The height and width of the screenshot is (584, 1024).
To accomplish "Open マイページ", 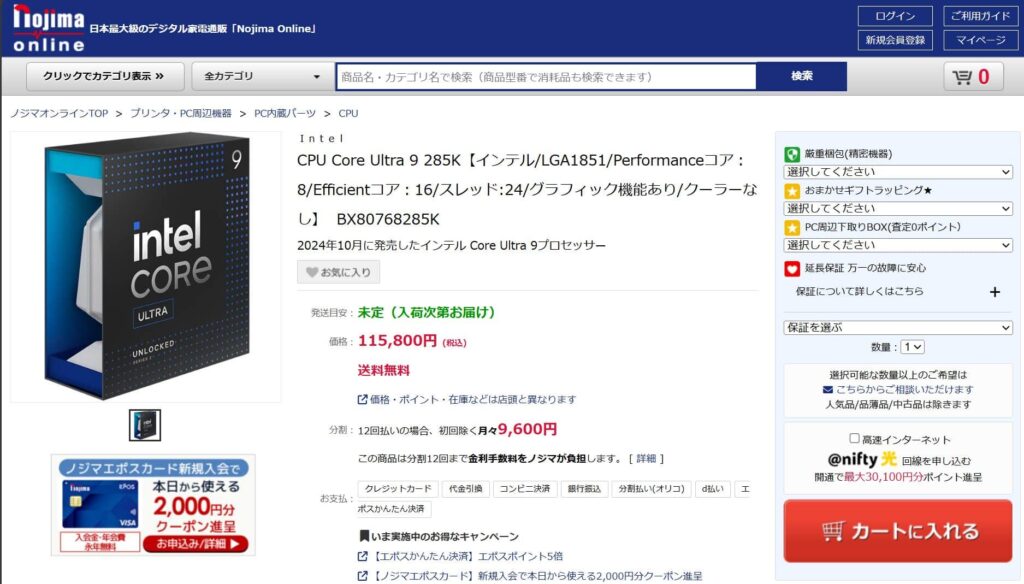I will (x=980, y=40).
